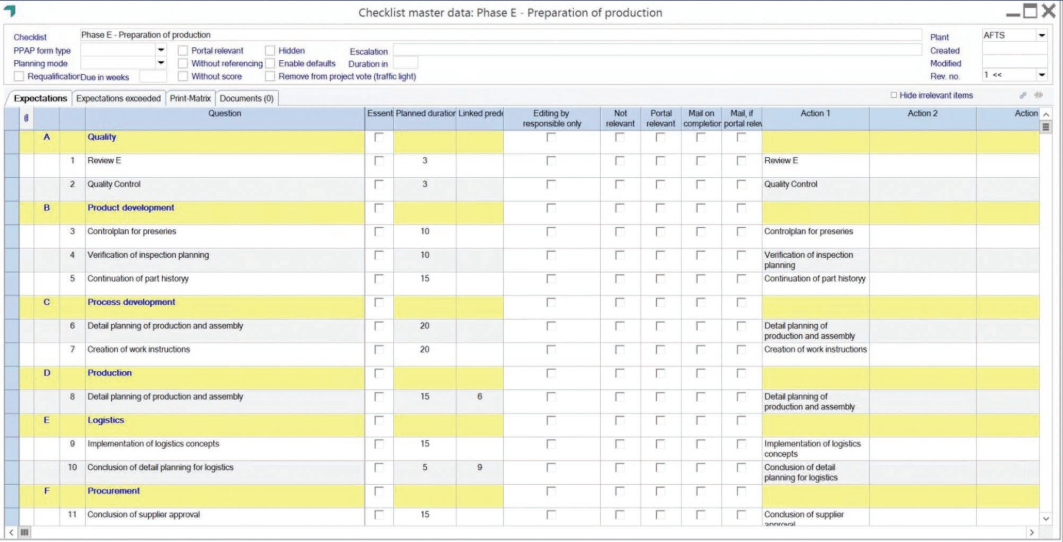The height and width of the screenshot is (542, 1063).
Task: Check the Requalification checkbox
Action: [19, 76]
